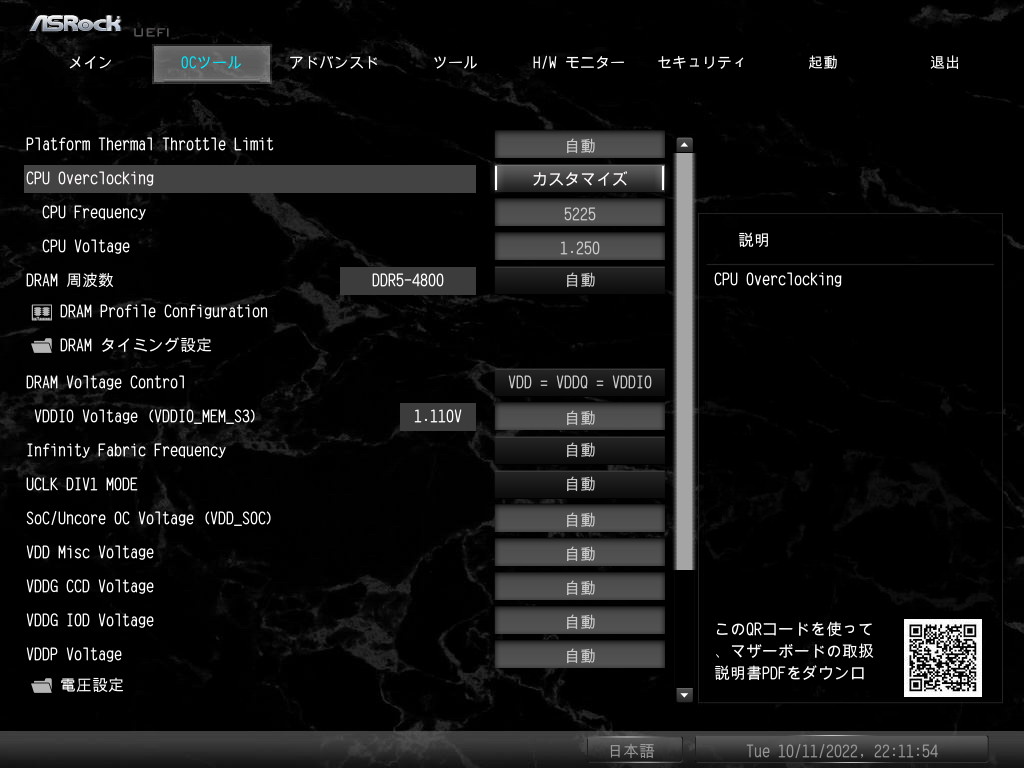Open Platform Thermal Throttle Limit 自動 dropdown
This screenshot has height=768, width=1024.
click(580, 145)
